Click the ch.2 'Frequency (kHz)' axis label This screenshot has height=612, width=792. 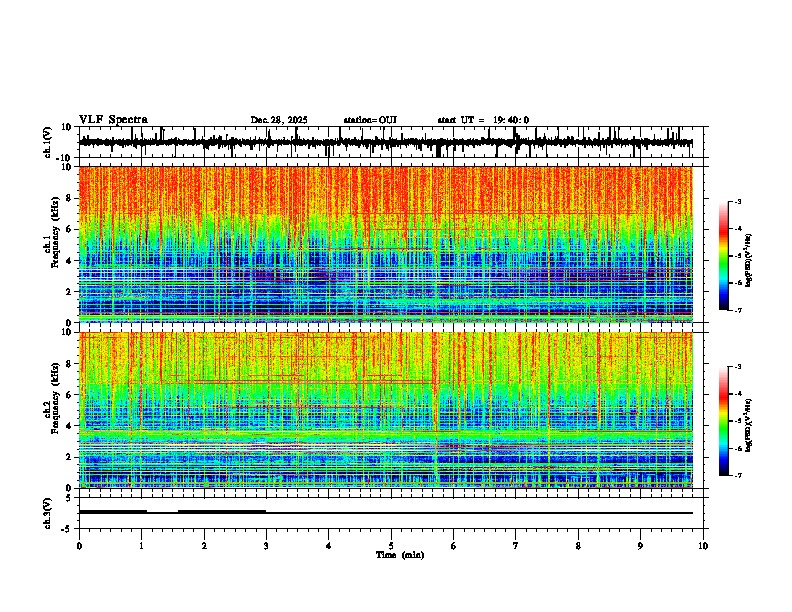55,397
